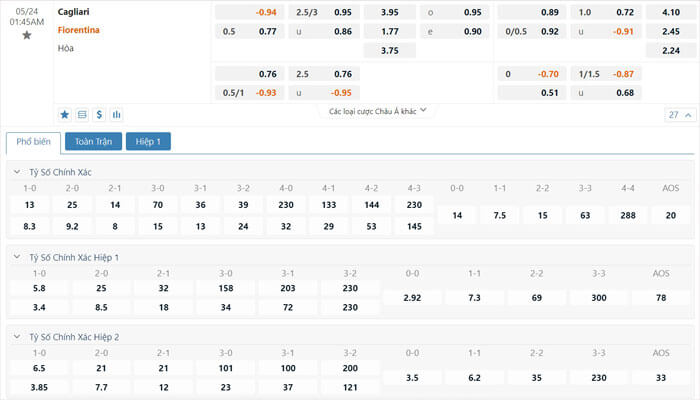Screen dimensions: 700x400
Task: Pick correct score 4-1 at odds 133
Action: coord(329,205)
